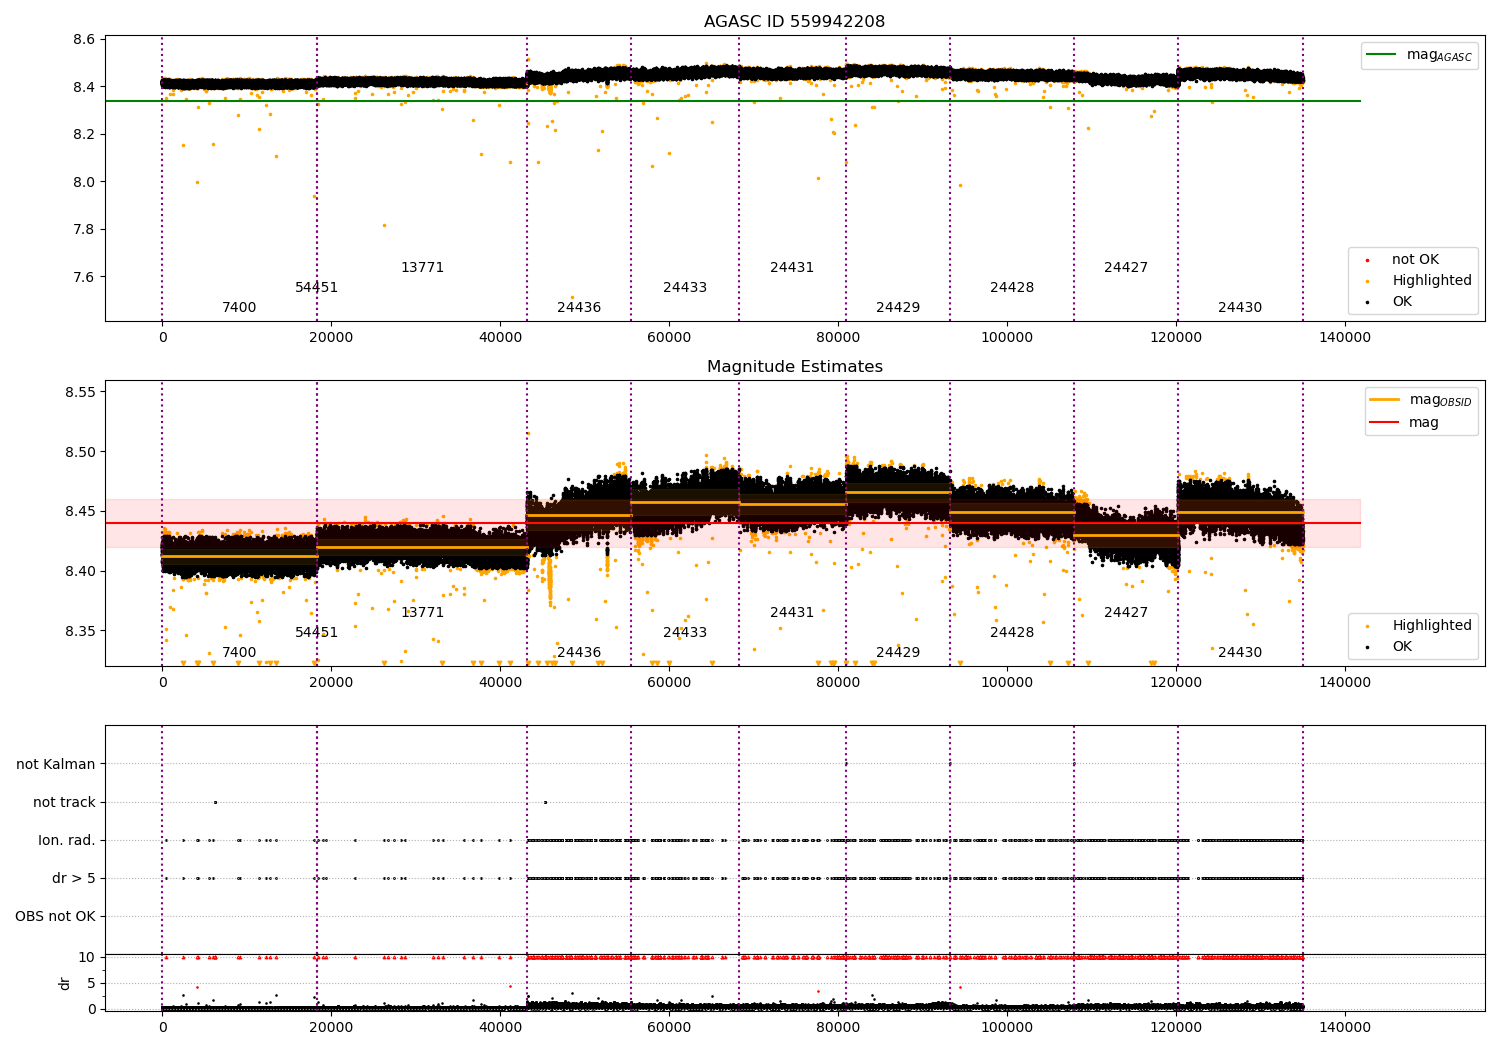
Task: Click the 100000 tick label under the middle plot
Action: [1007, 683]
